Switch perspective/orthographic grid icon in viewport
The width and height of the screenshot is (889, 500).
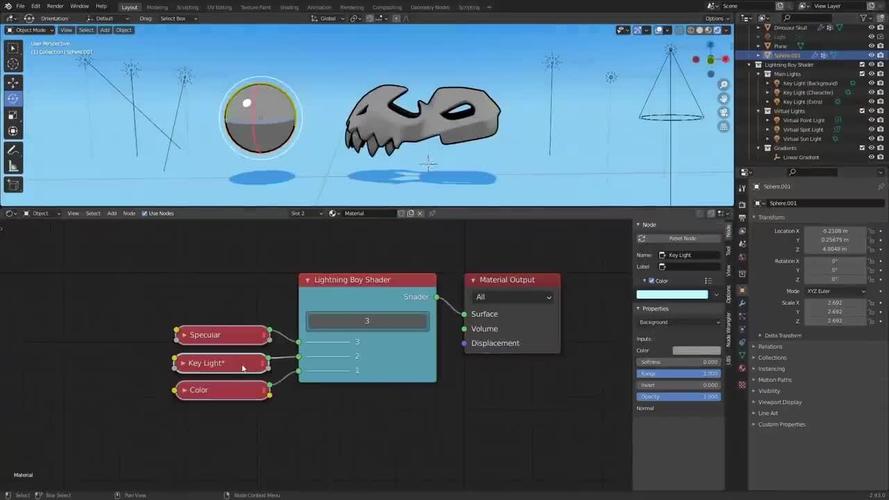(x=723, y=127)
